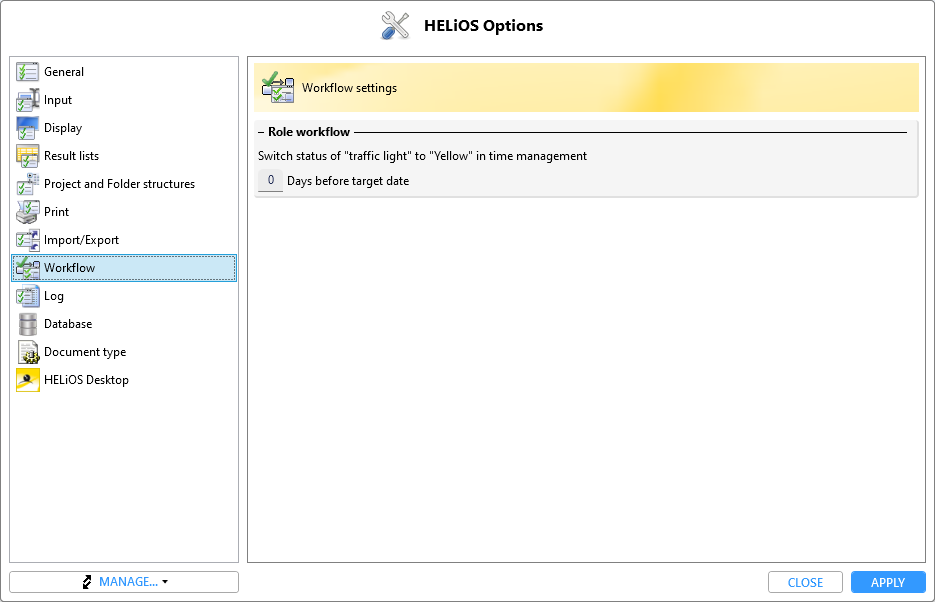
Task: Click the Document type icon
Action: 27,352
